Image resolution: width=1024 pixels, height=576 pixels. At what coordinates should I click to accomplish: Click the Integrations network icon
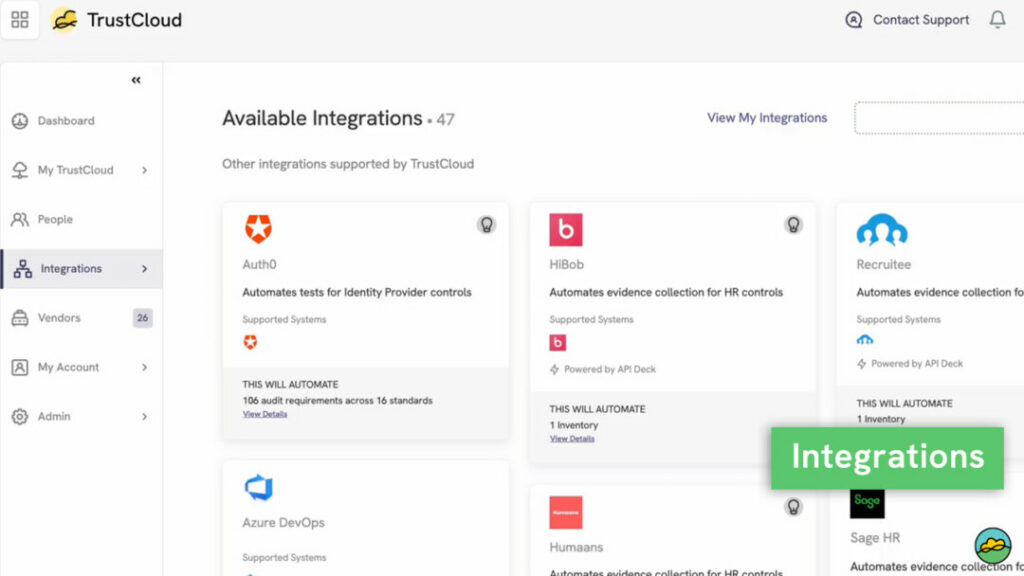click(23, 268)
